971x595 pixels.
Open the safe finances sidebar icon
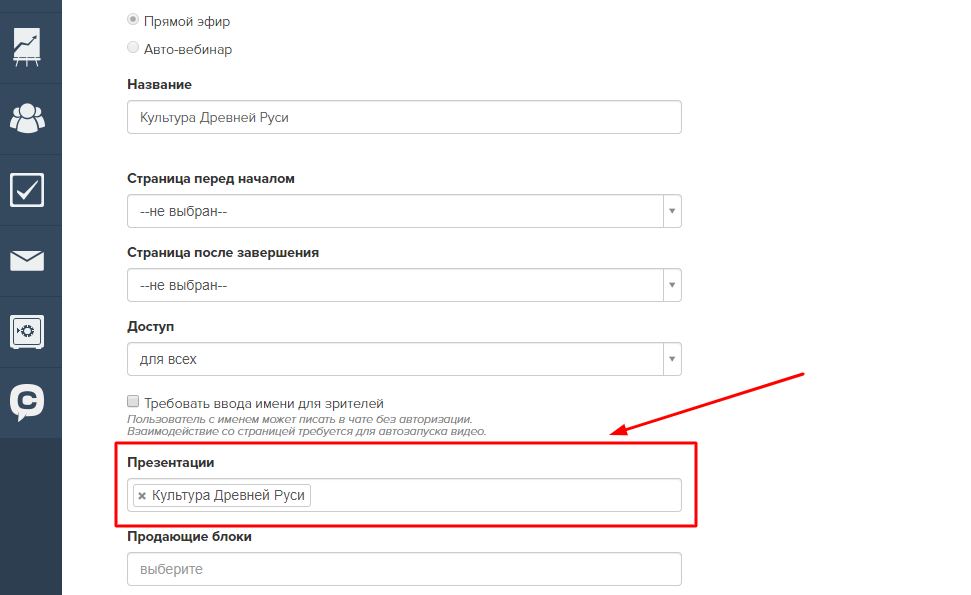(27, 332)
